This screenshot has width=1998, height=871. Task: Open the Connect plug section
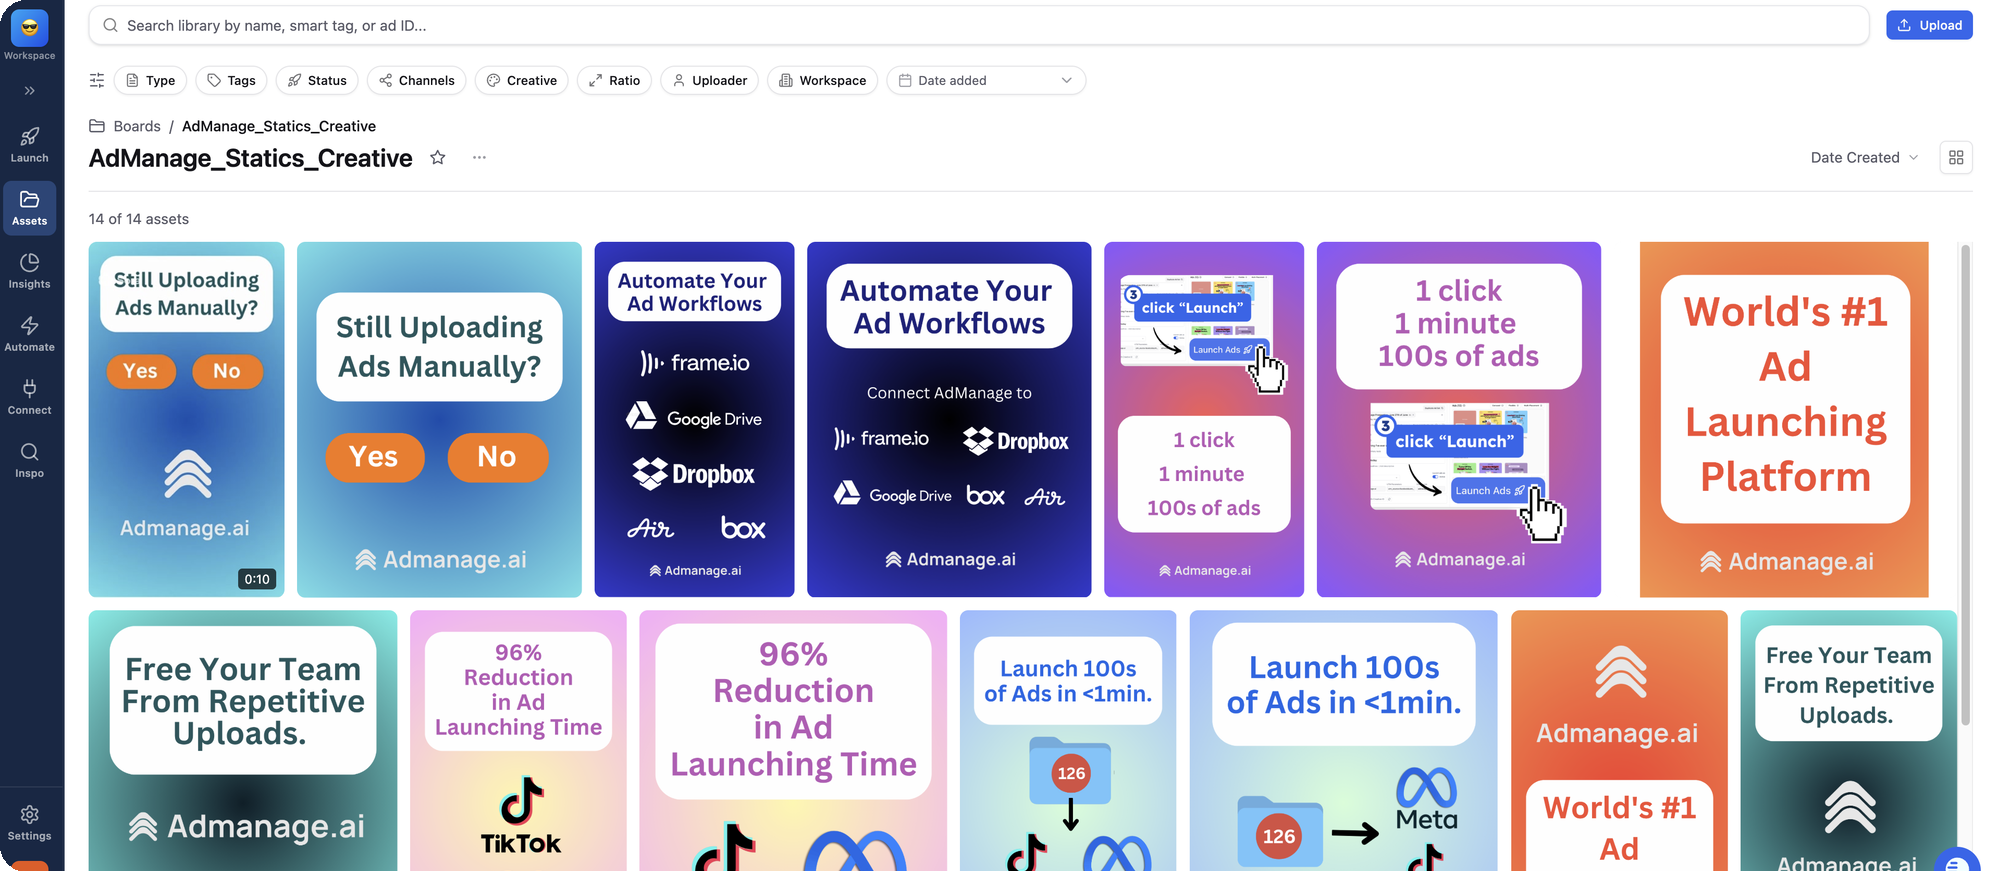pos(30,397)
